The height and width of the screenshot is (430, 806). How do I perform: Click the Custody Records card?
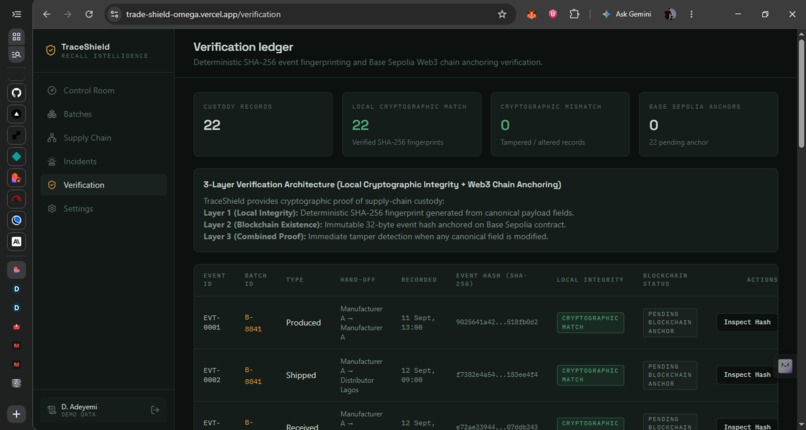263,124
